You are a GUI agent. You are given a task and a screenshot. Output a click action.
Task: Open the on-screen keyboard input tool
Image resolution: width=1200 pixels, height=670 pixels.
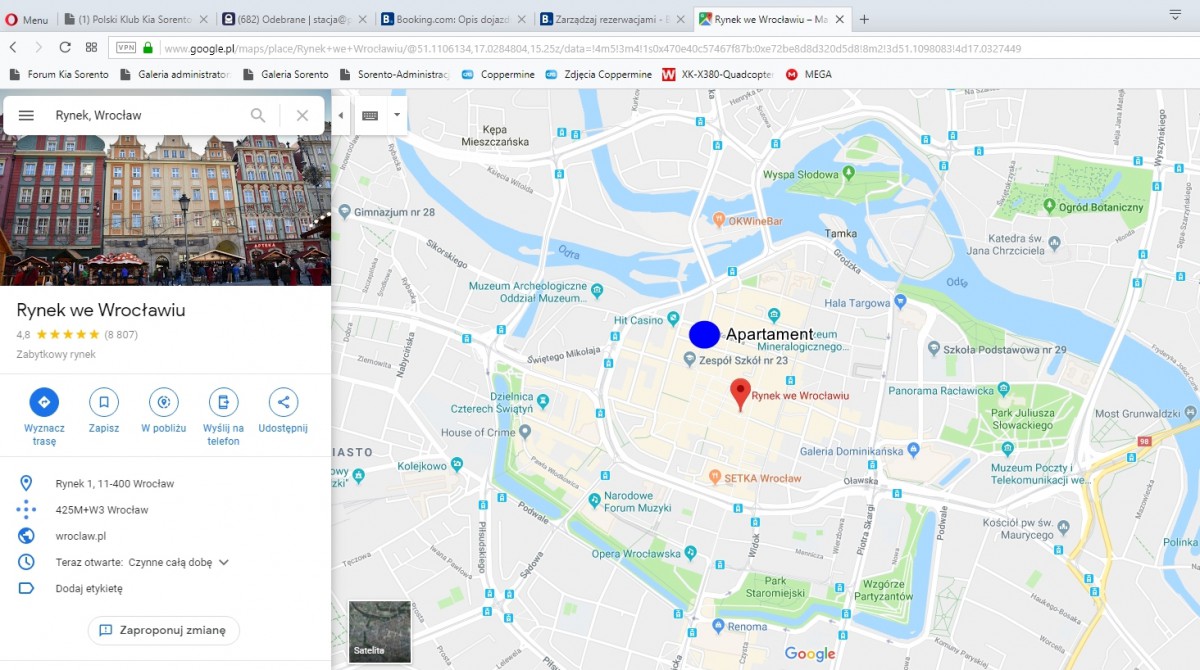point(370,115)
